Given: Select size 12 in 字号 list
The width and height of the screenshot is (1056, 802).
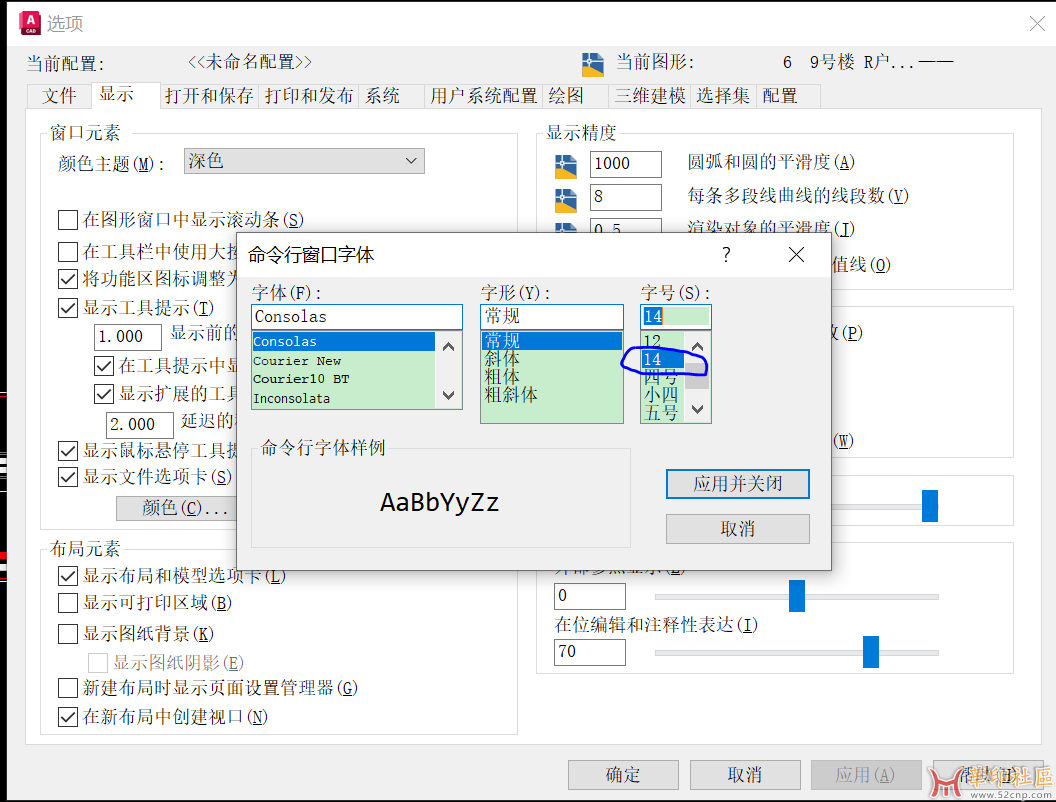Looking at the screenshot, I should click(663, 340).
